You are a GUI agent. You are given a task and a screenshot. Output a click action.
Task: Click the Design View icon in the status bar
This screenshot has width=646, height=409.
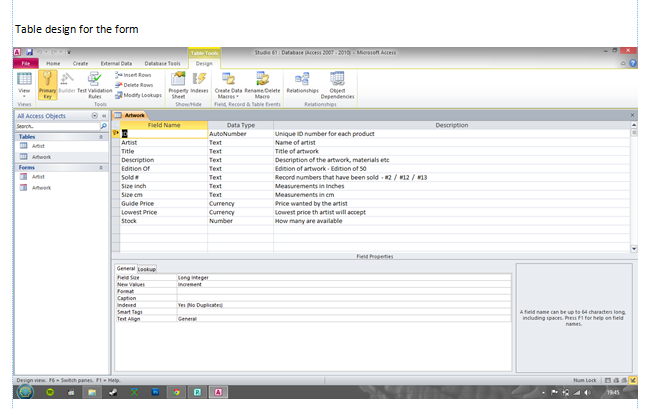633,381
